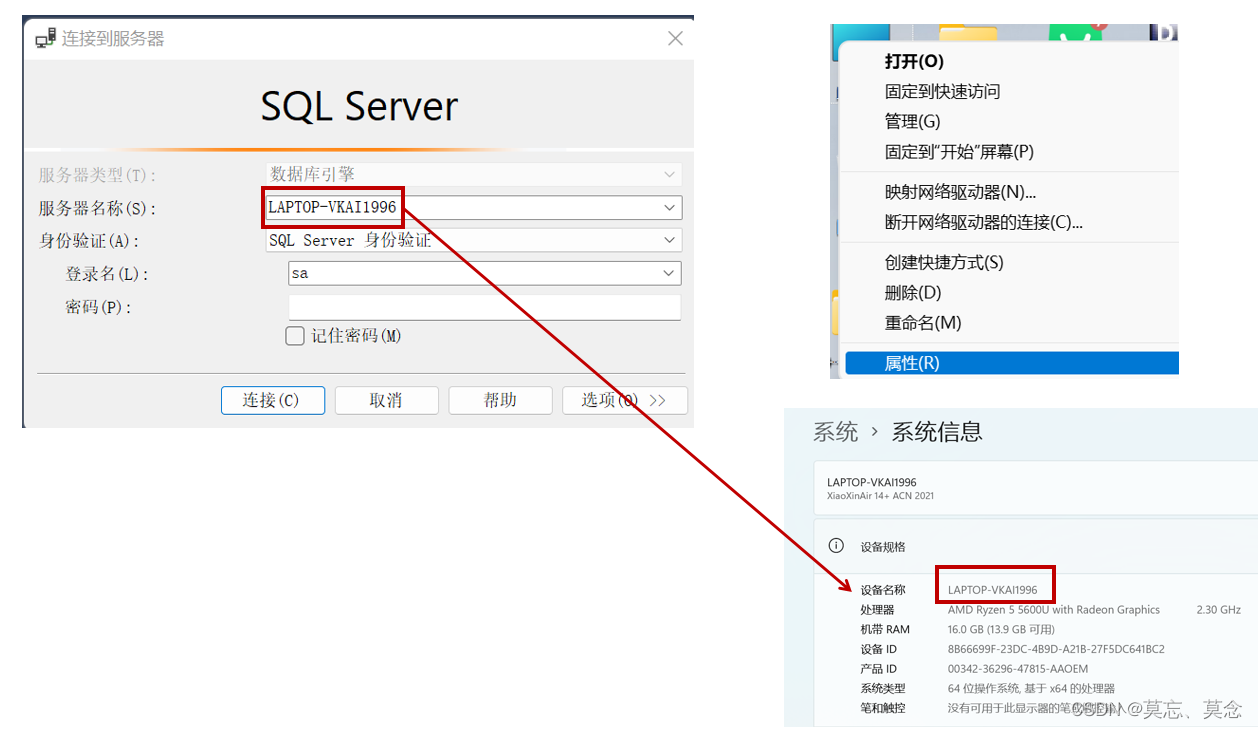Click the 处理器 label
Viewport: 1258px width, 729px height.
[877, 610]
